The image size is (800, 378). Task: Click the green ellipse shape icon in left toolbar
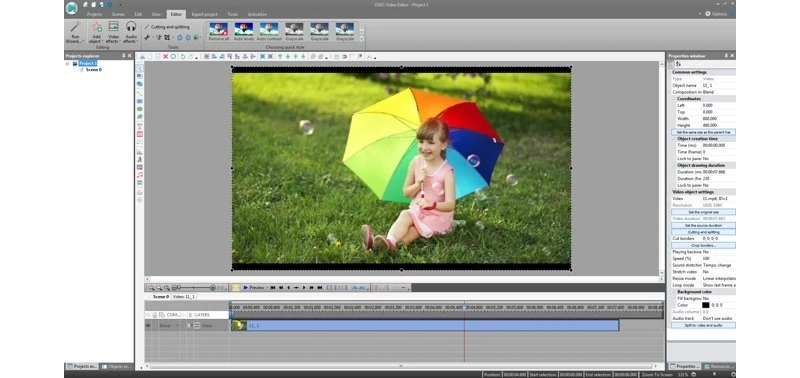[x=140, y=109]
